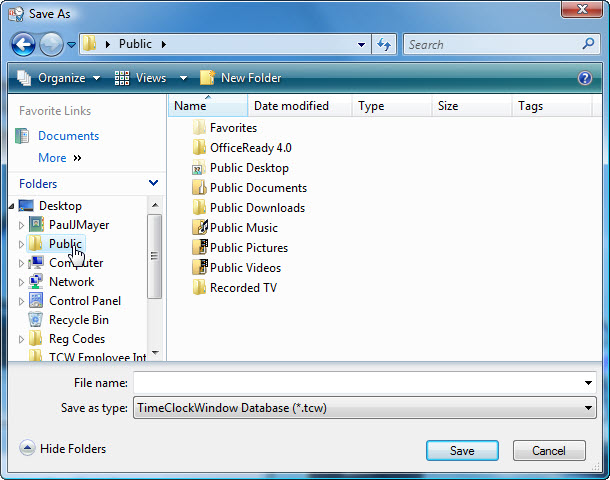
Task: Click the Hide Folders toggle button
Action: [x=27, y=449]
